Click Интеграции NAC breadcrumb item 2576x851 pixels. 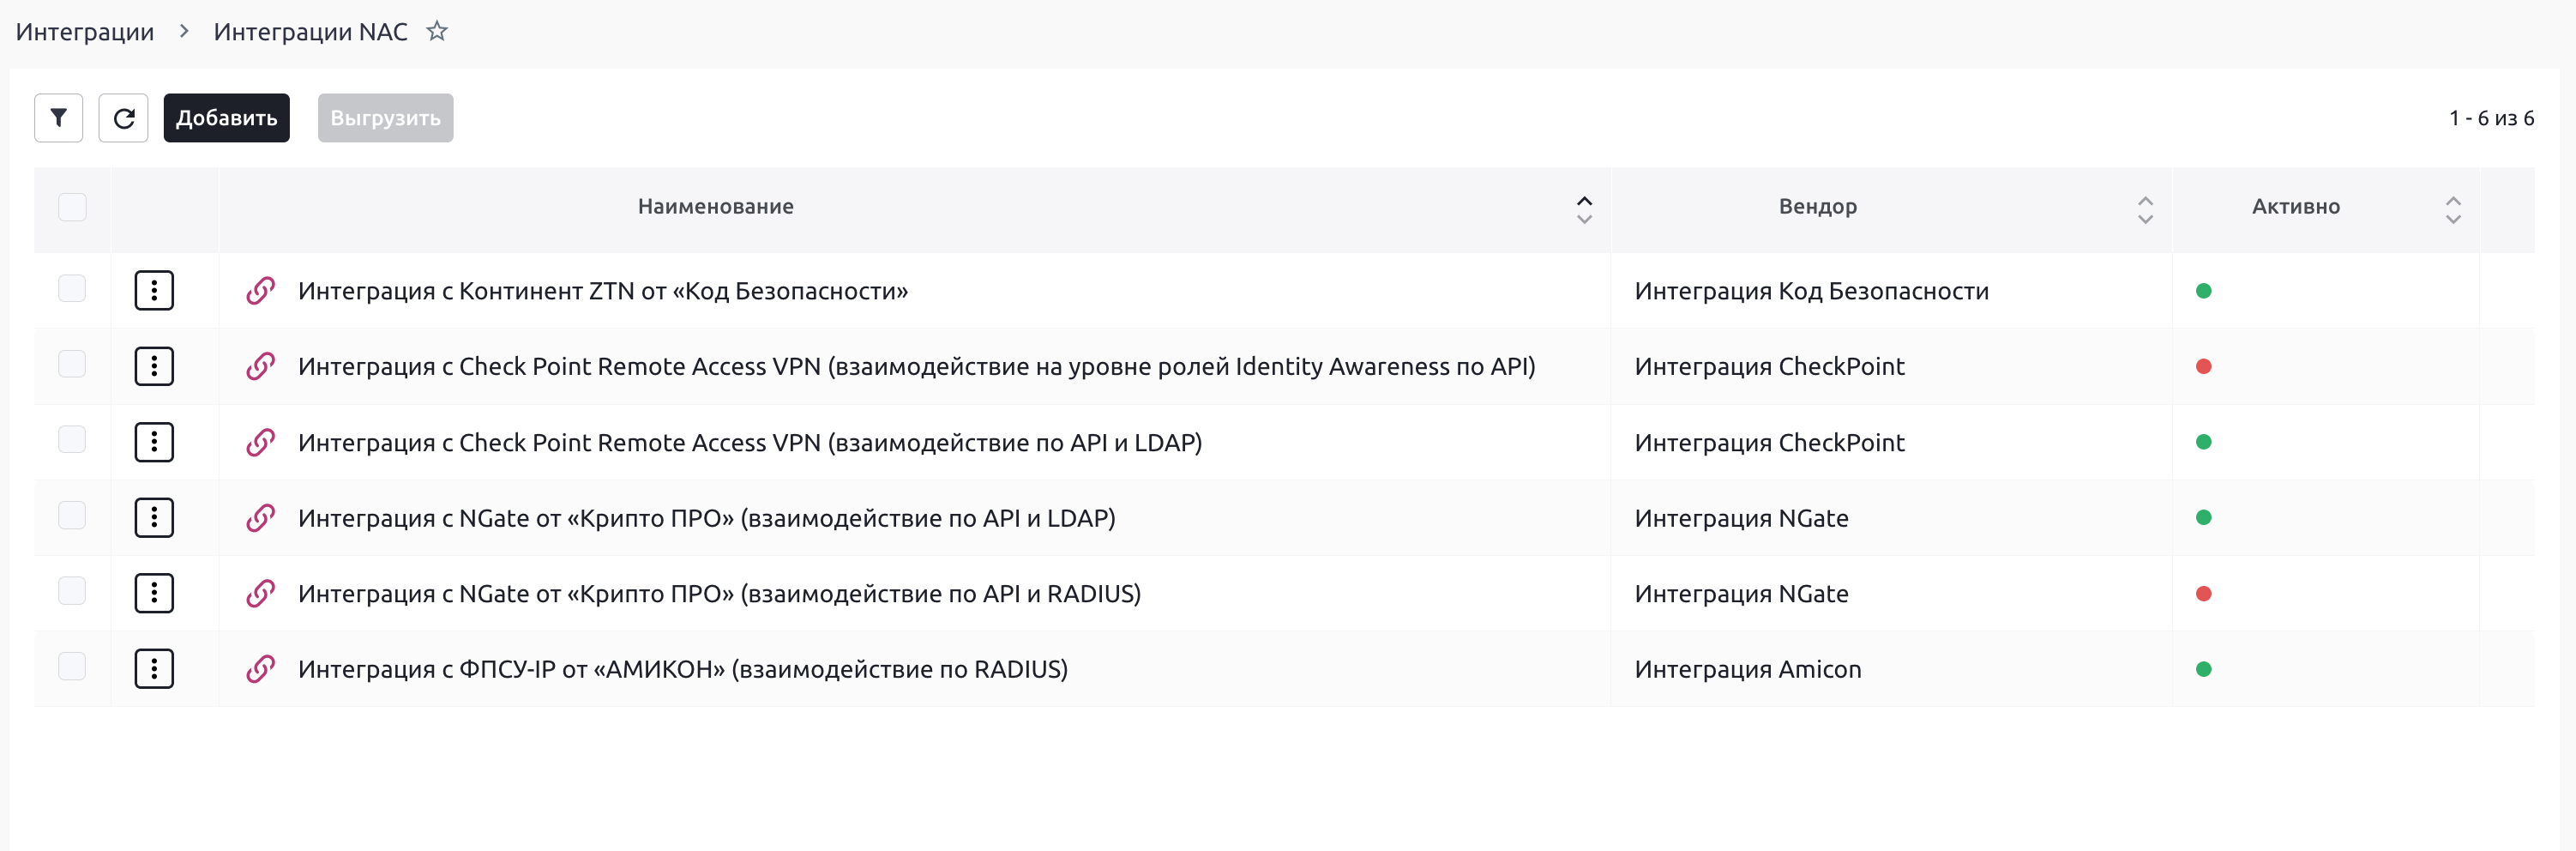point(310,32)
